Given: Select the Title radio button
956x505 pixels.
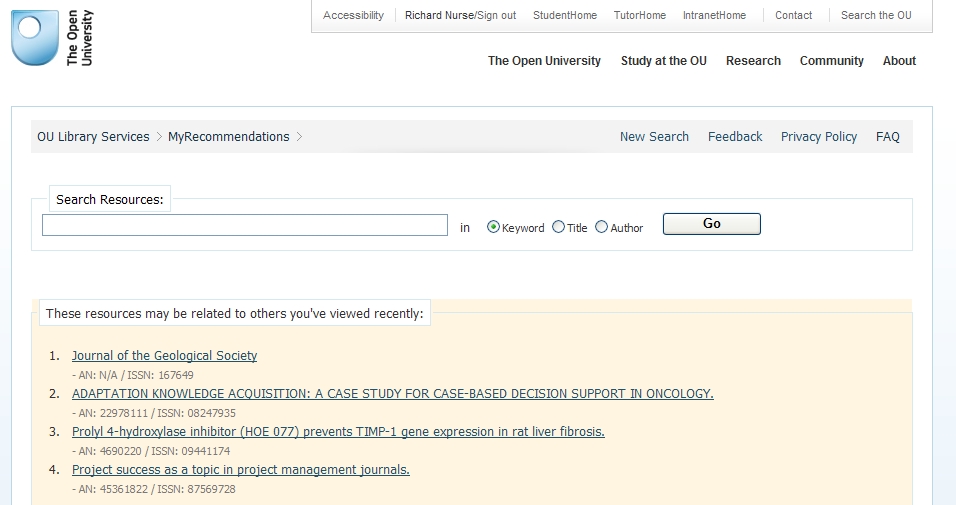Looking at the screenshot, I should (x=558, y=227).
